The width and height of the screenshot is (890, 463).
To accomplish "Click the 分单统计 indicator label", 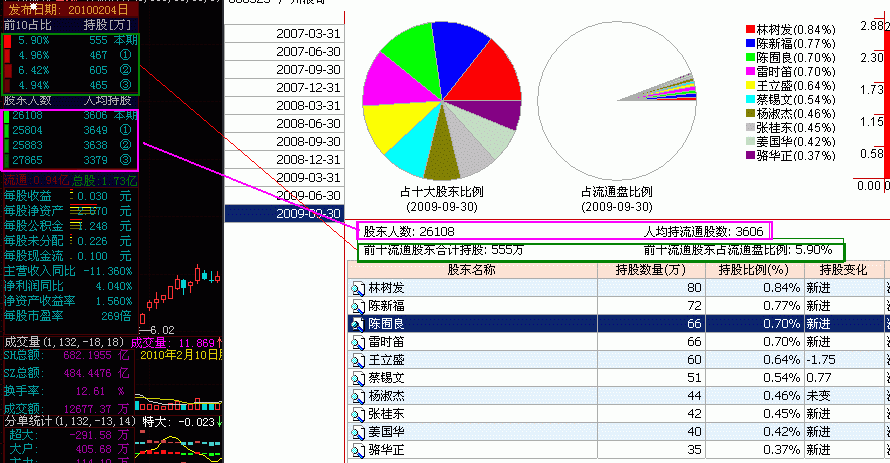I will pyautogui.click(x=70, y=422).
